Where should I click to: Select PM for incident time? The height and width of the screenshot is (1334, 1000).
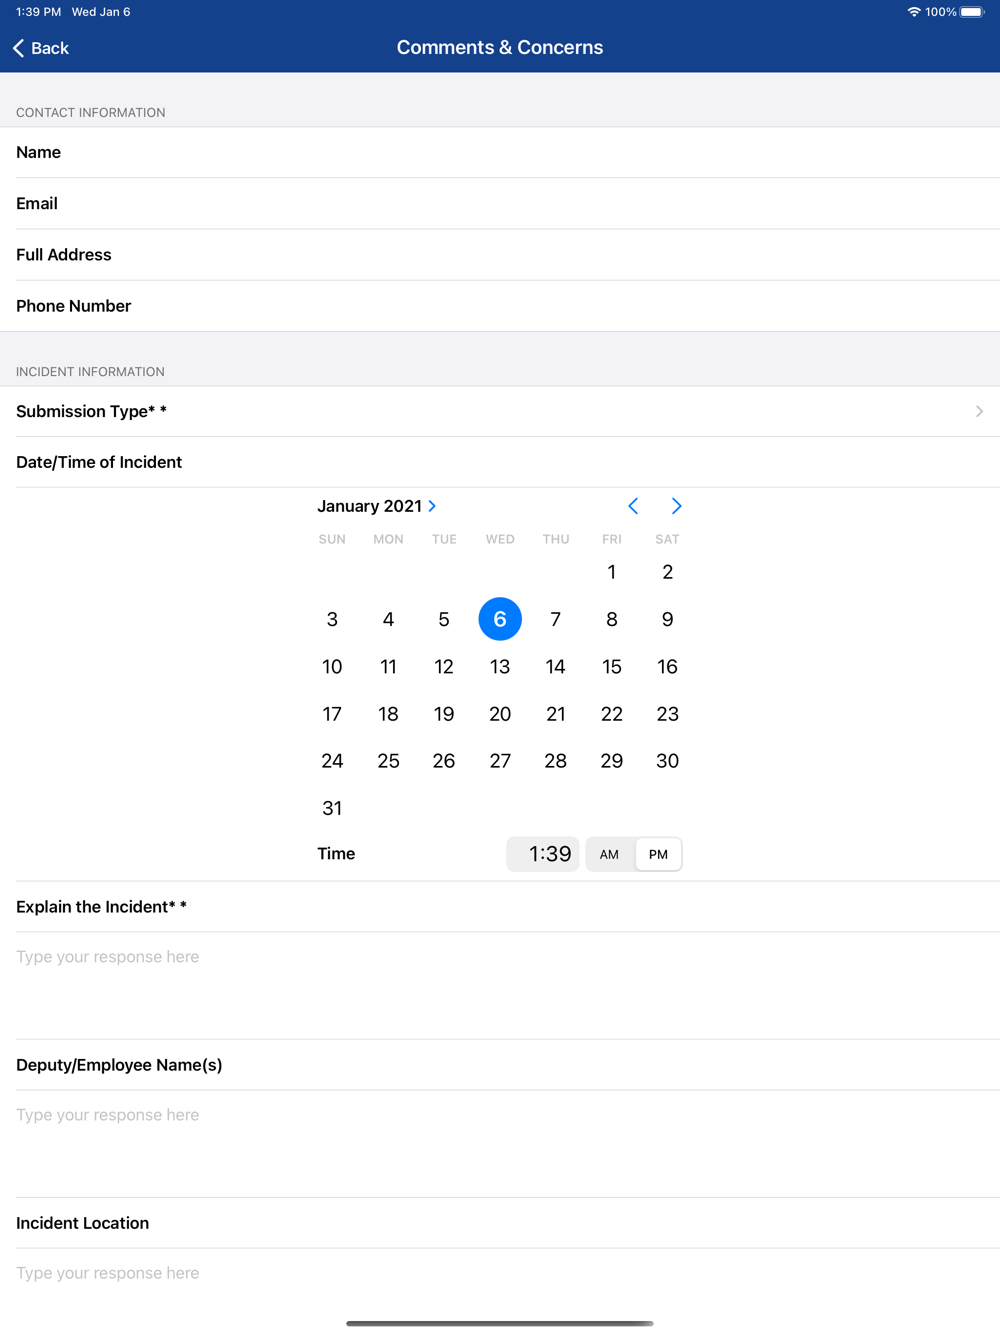(x=658, y=854)
